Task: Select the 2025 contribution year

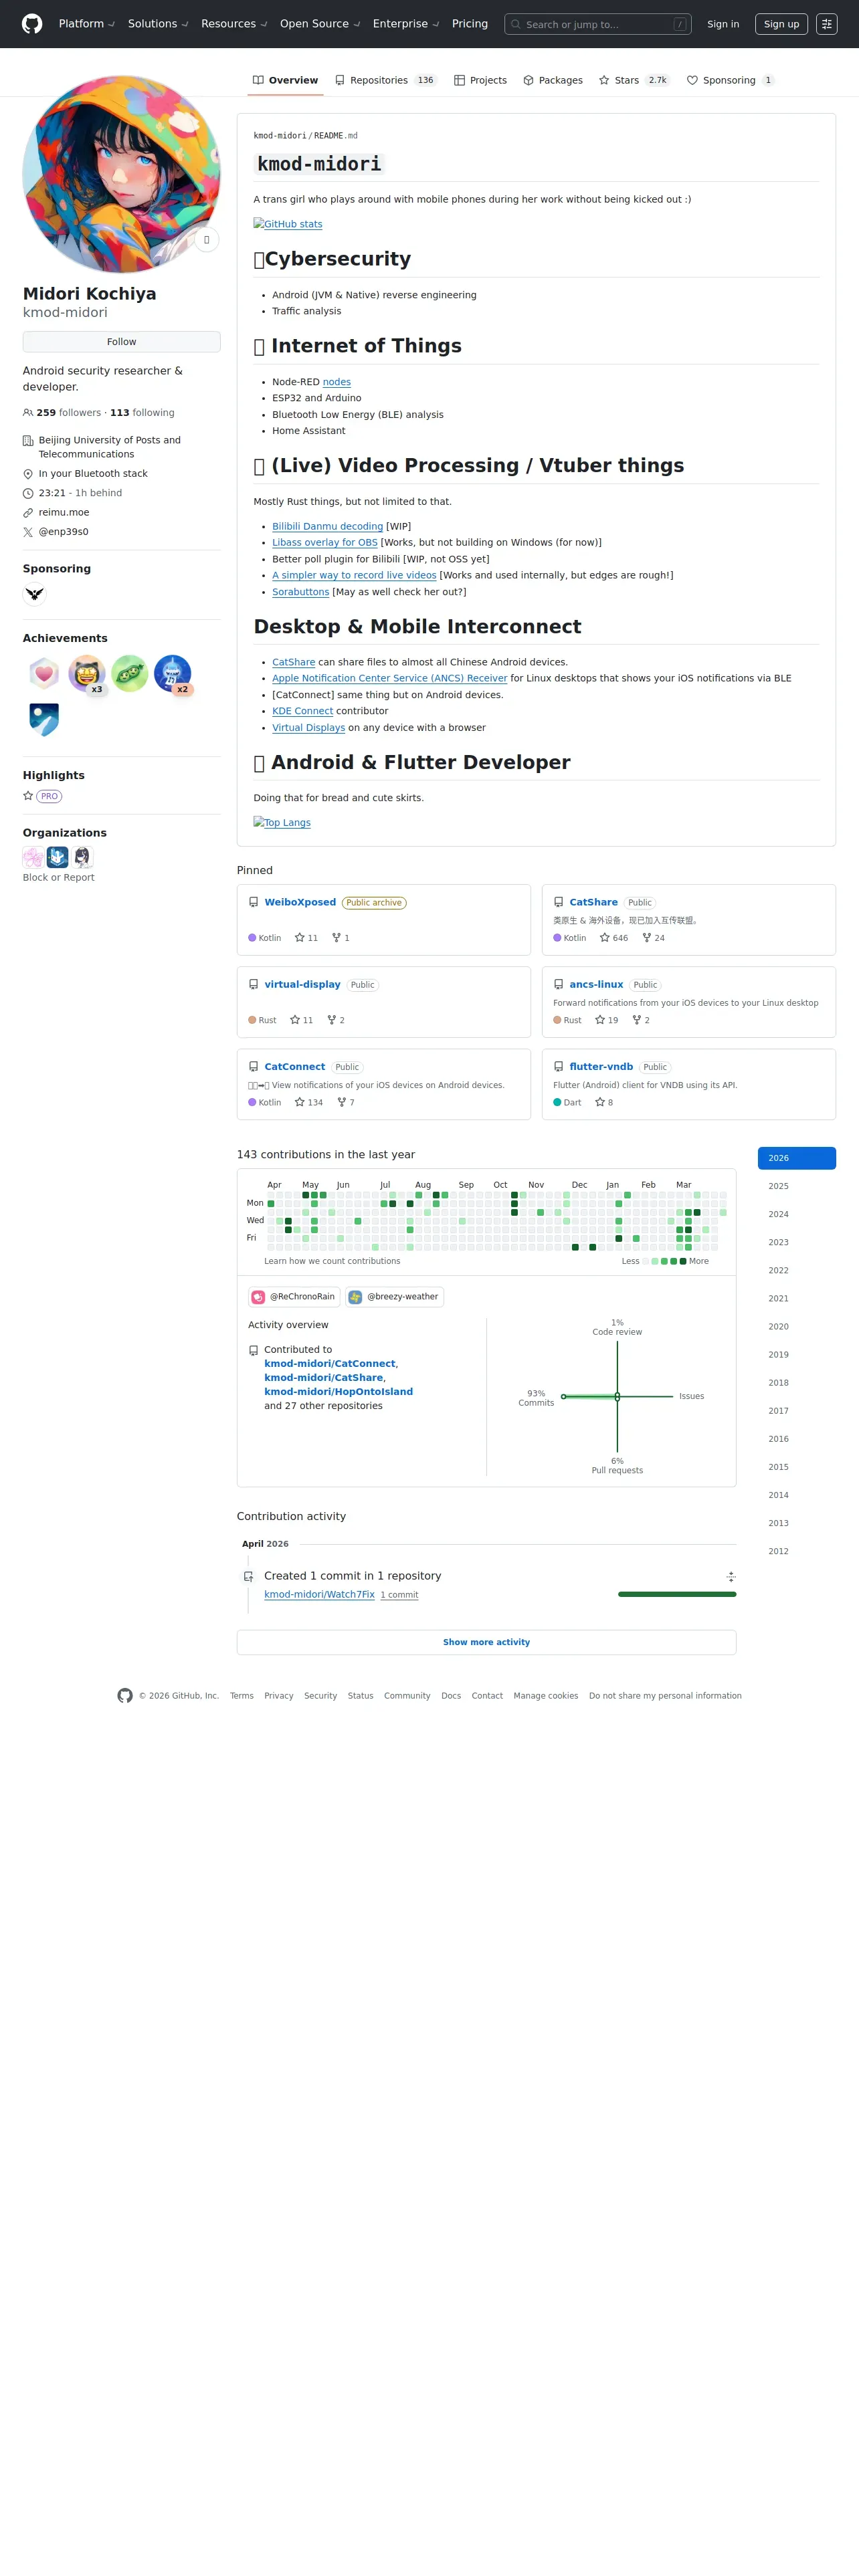Action: coord(797,1186)
